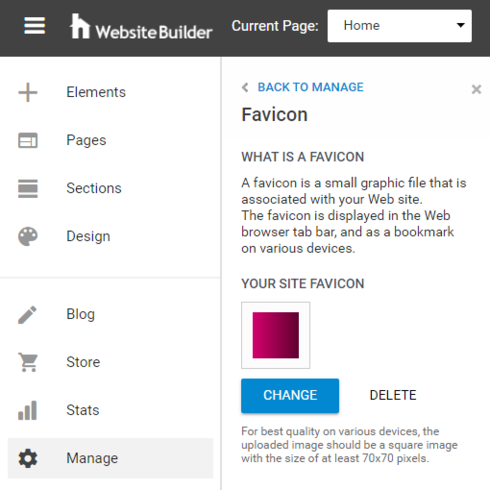This screenshot has width=490, height=490.
Task: Click the blue CHANGE button
Action: (290, 396)
